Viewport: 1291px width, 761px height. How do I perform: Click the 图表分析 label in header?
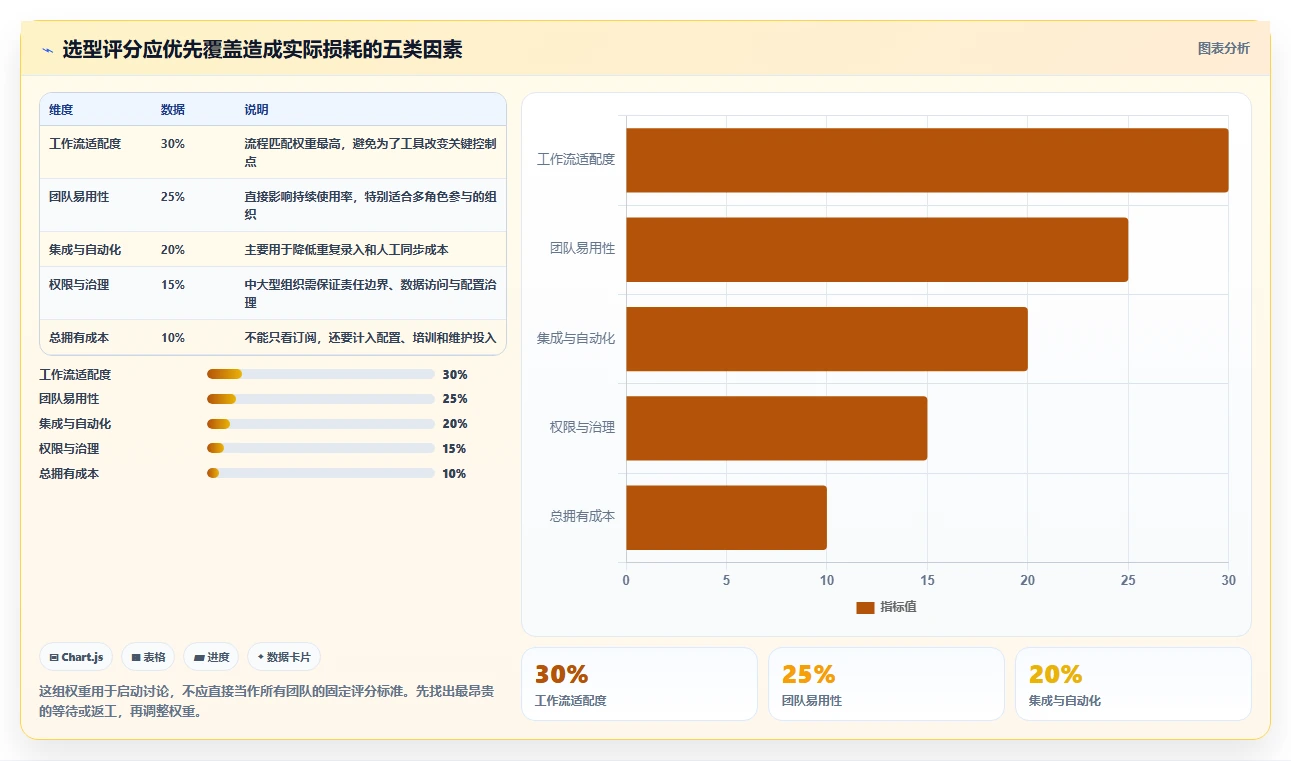point(1223,48)
